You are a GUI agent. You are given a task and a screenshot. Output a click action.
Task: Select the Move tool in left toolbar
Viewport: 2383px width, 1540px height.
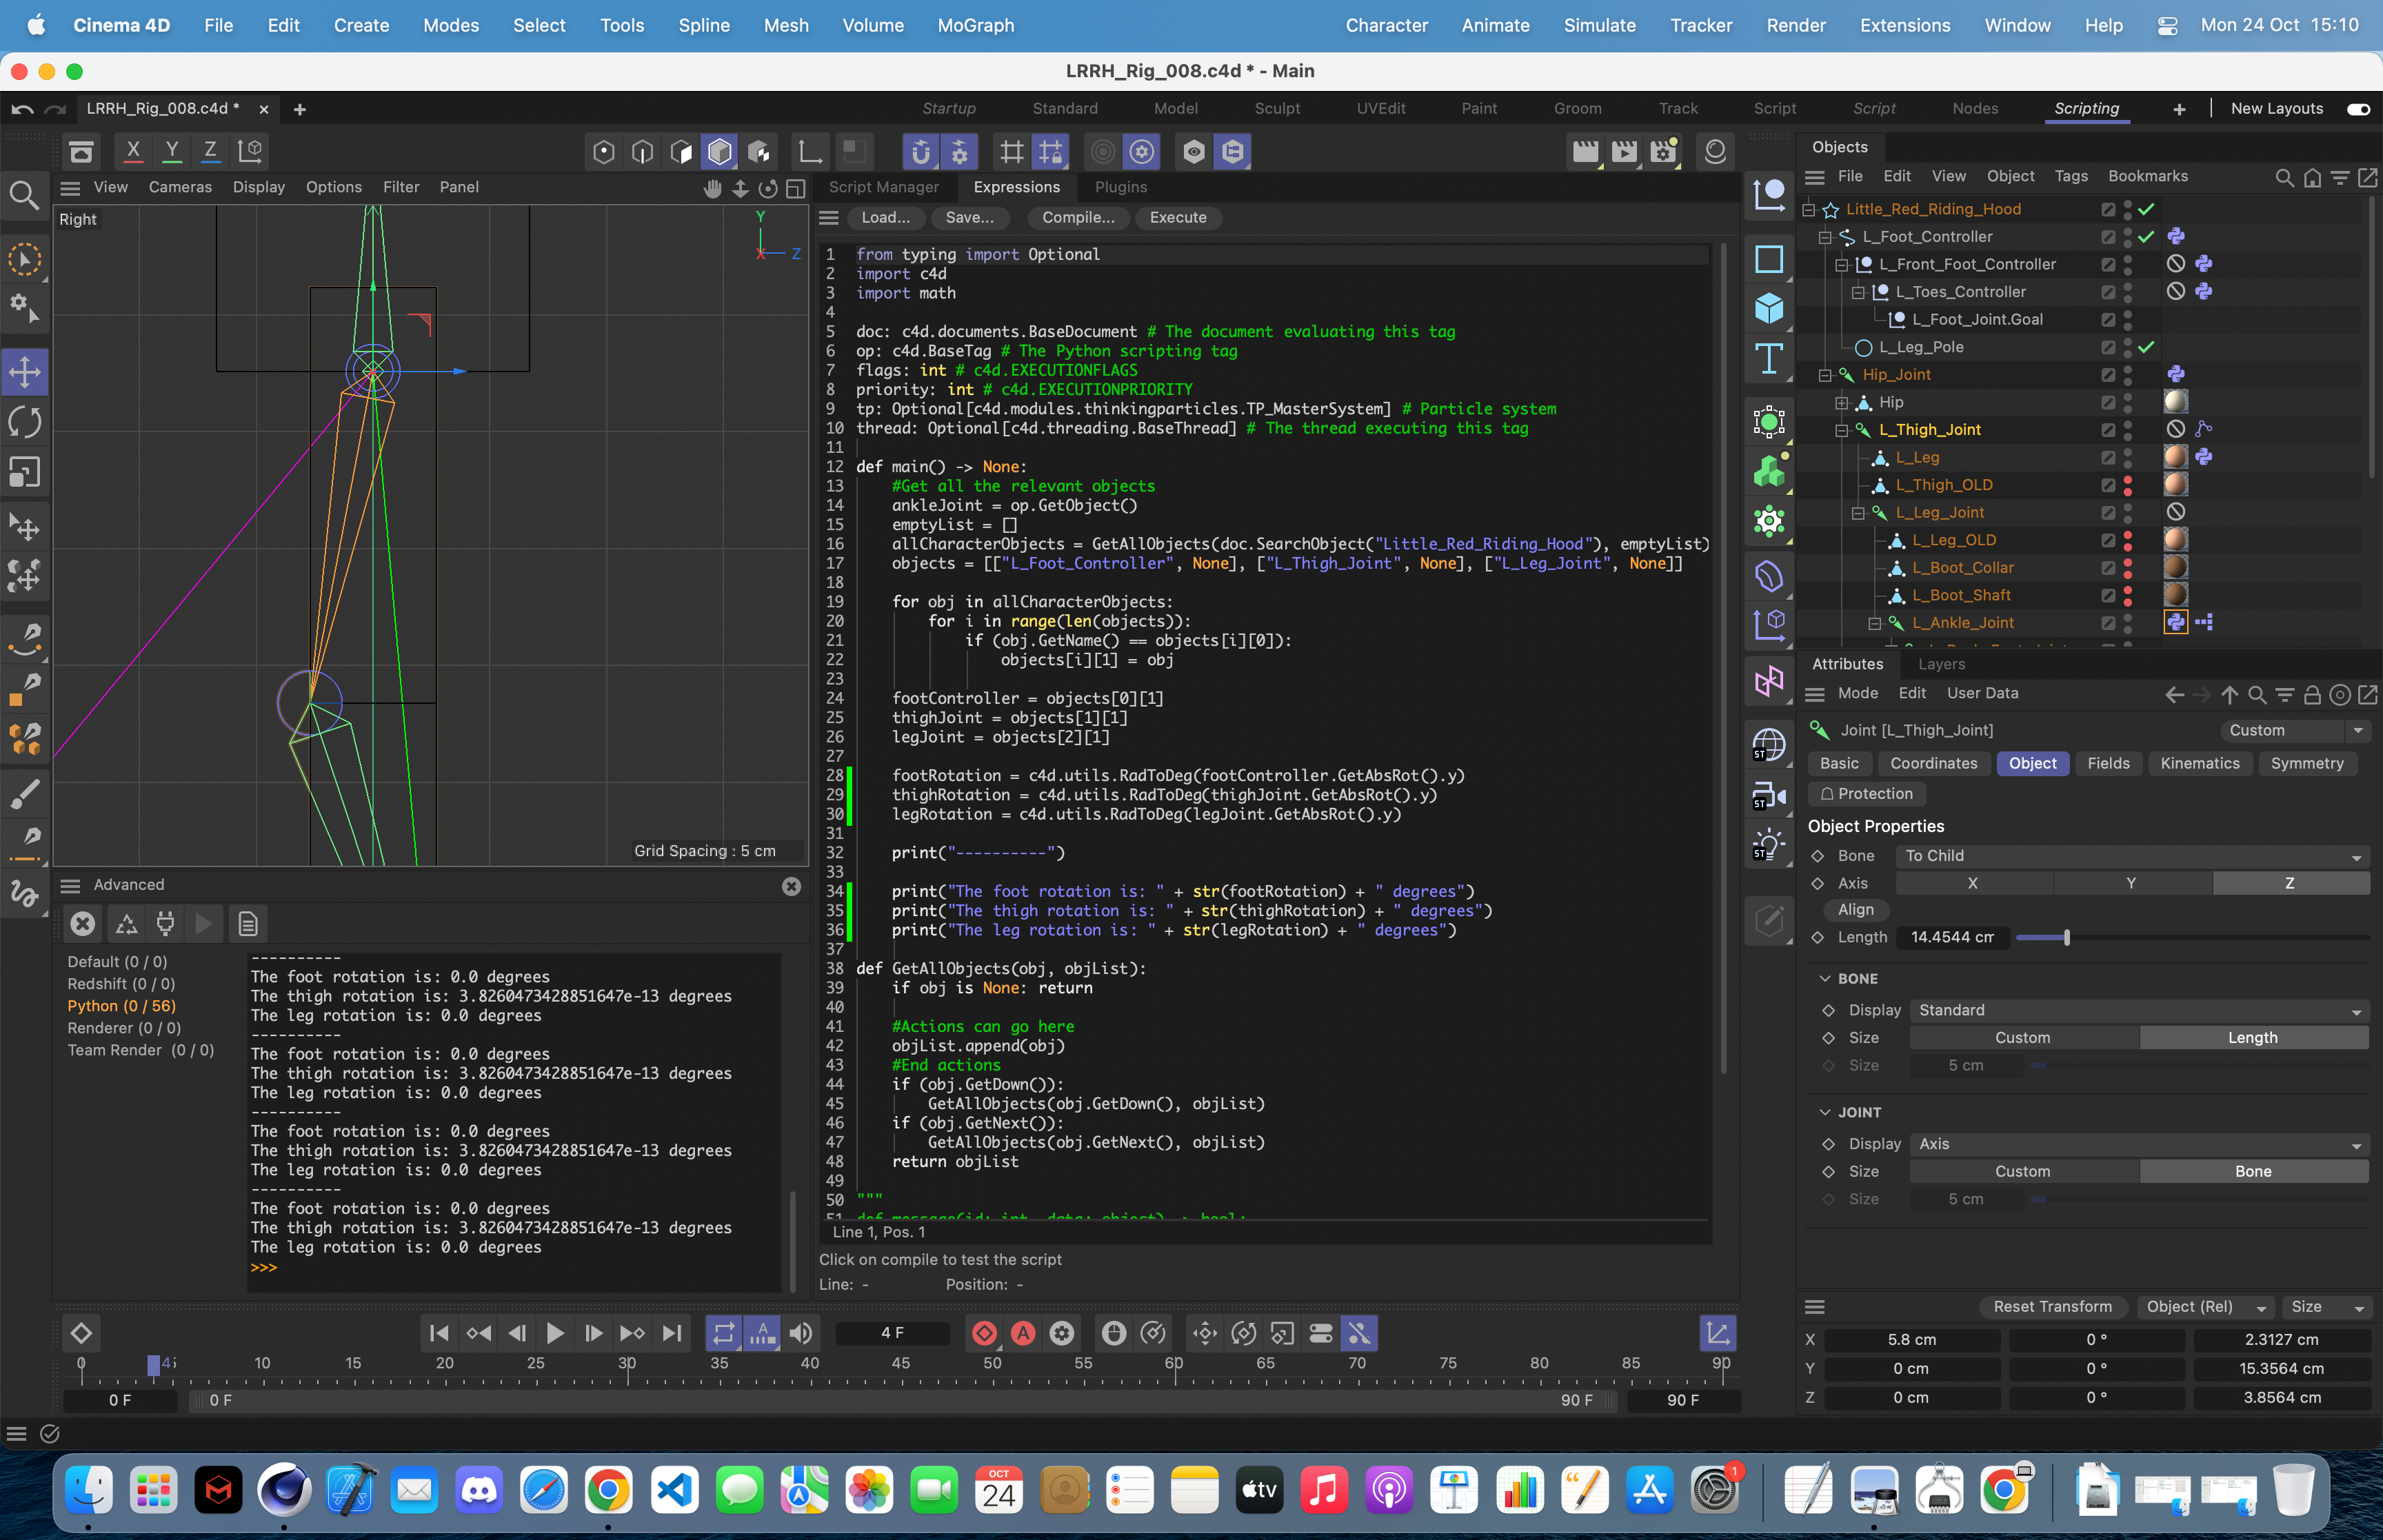(x=25, y=372)
